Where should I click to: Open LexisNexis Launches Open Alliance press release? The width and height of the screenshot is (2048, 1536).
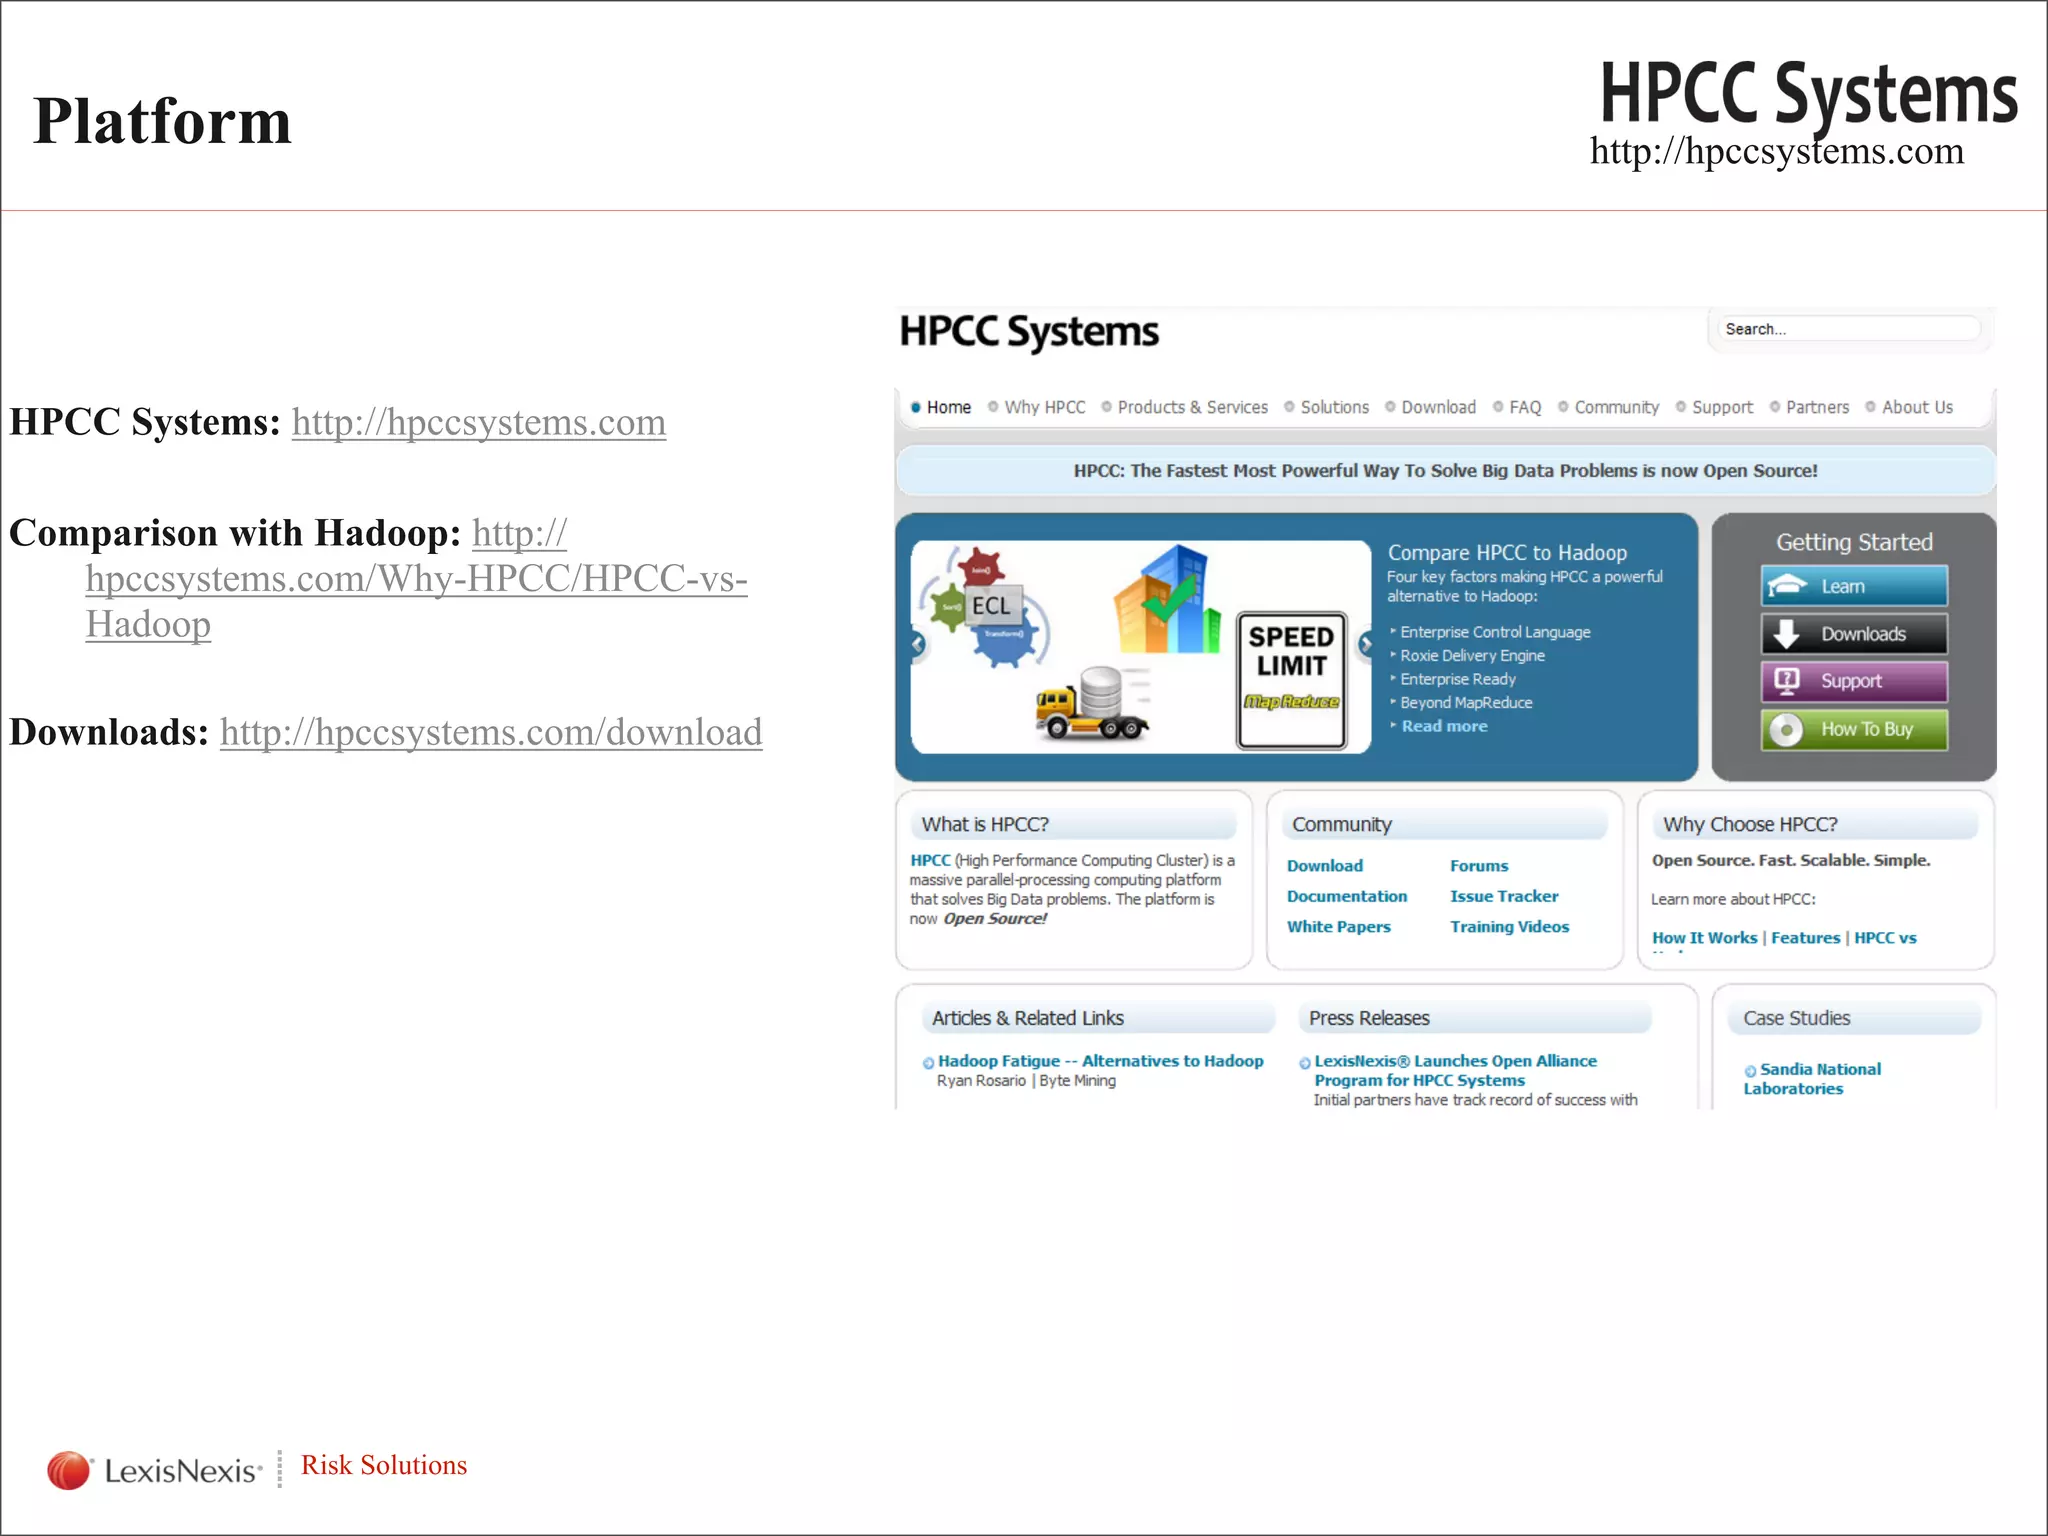[1455, 1071]
